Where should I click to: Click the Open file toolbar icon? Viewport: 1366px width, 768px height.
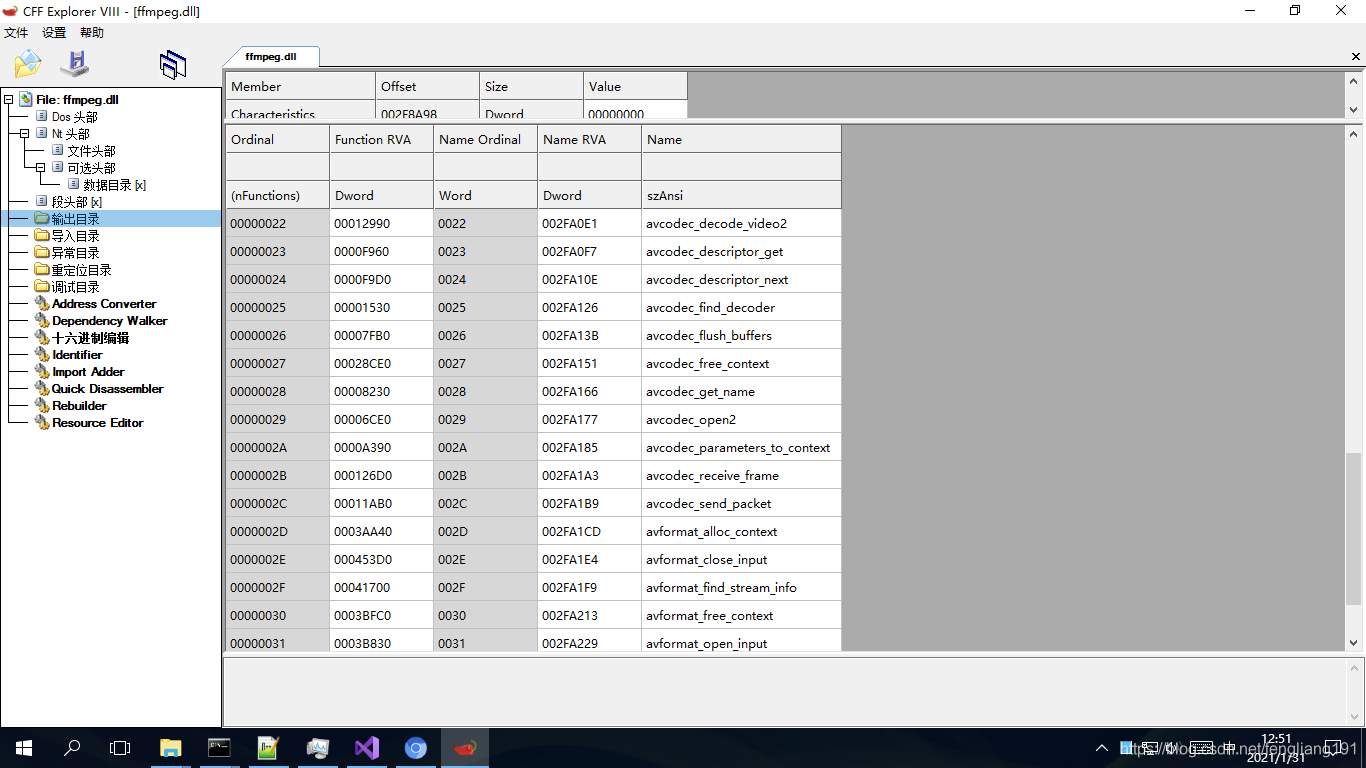click(28, 64)
